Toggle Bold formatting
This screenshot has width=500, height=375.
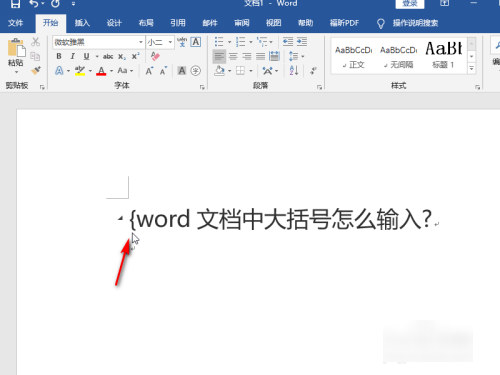click(x=59, y=56)
